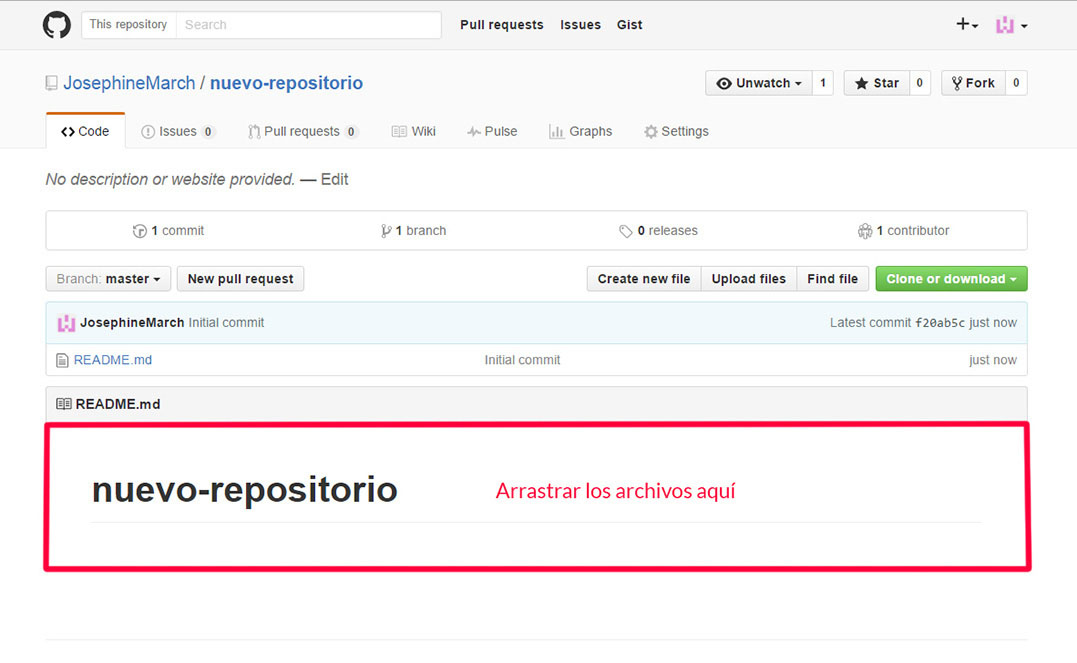Fork this repository
Image resolution: width=1077 pixels, height=663 pixels.
click(972, 83)
